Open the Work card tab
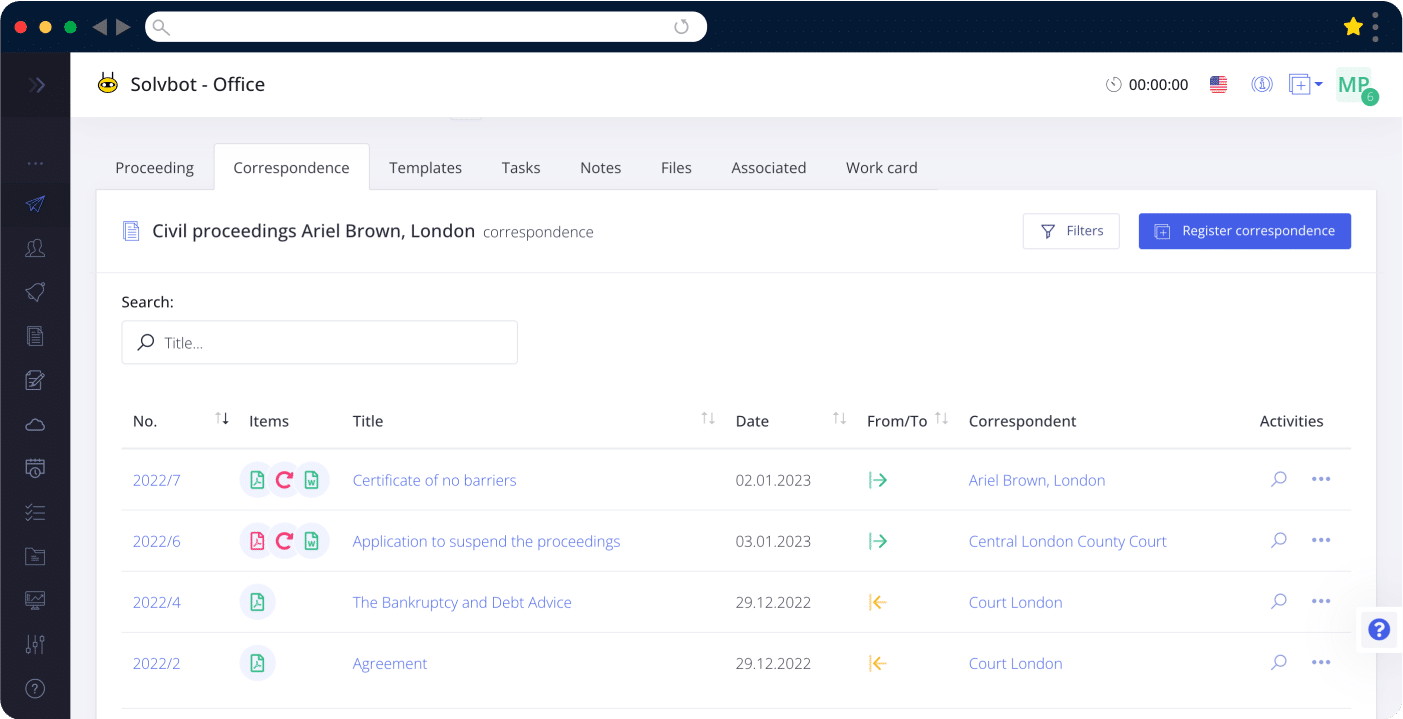Image resolution: width=1403 pixels, height=719 pixels. 881,168
